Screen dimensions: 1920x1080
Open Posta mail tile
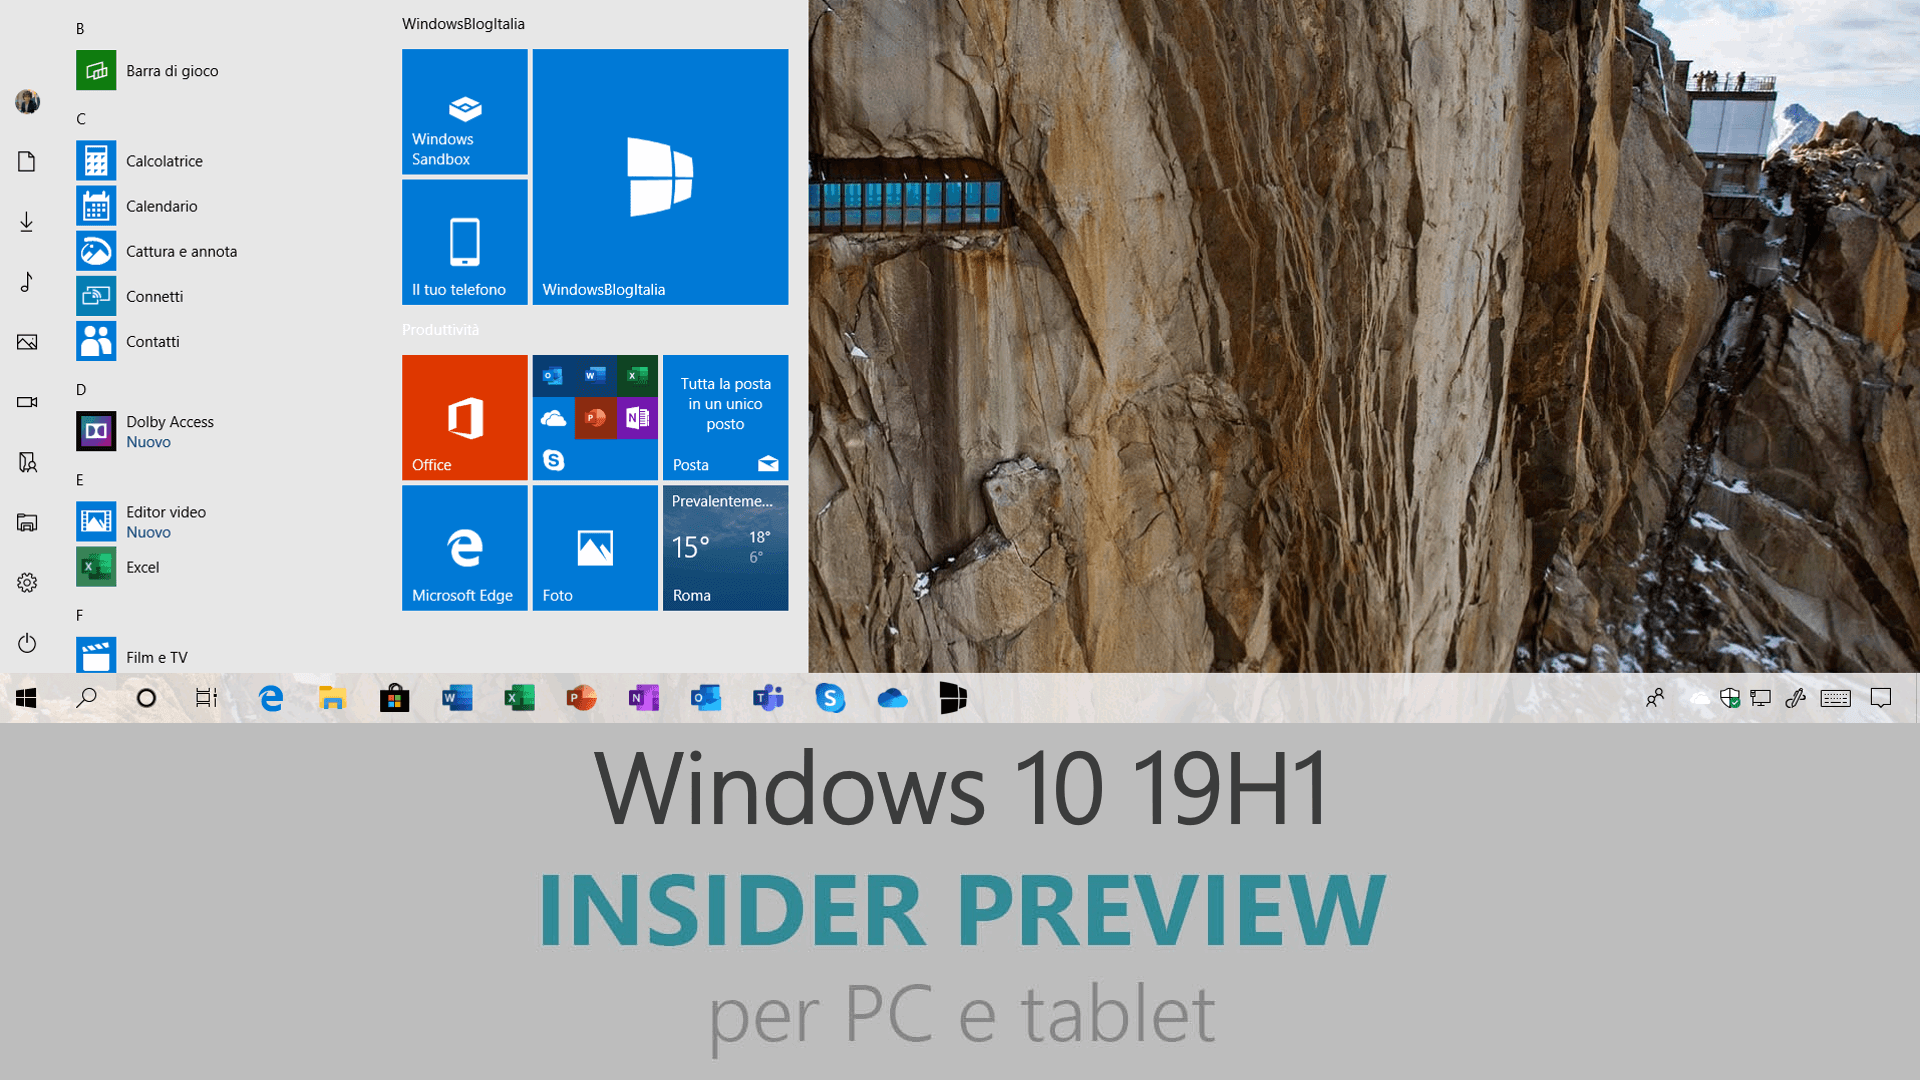point(725,417)
